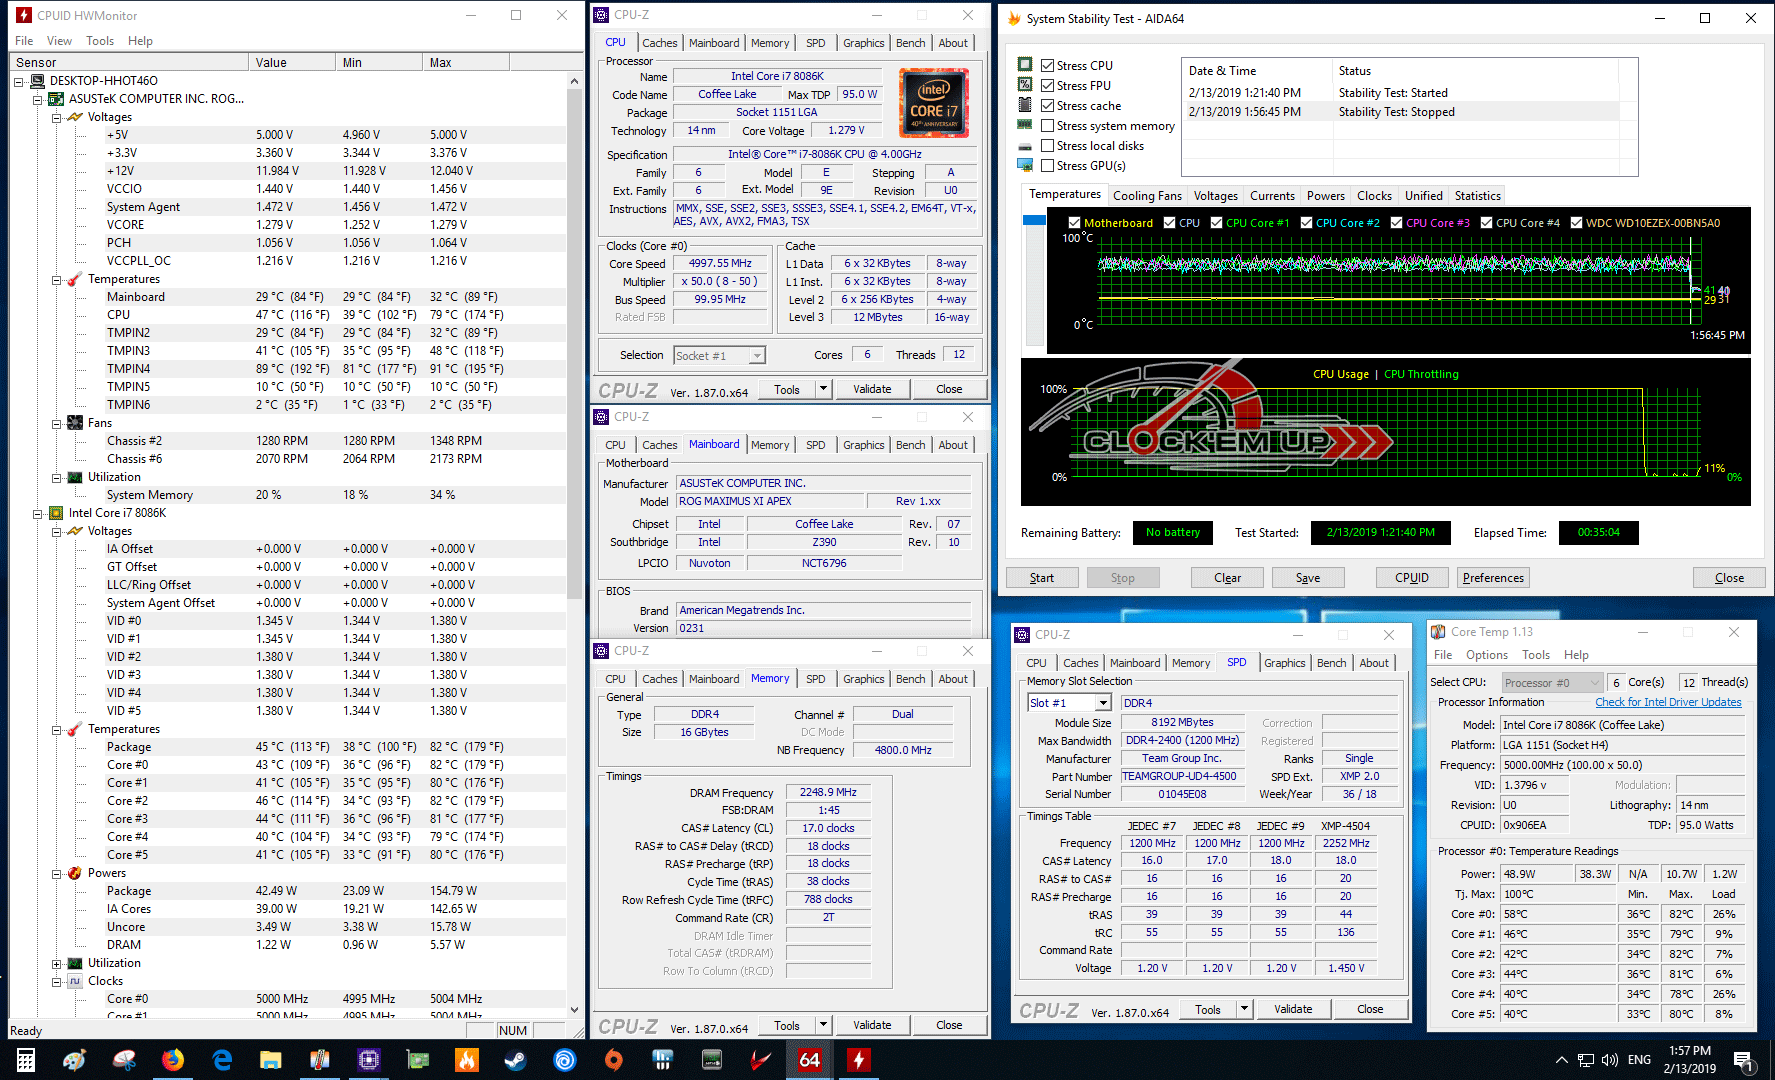Open the Tools menu in HWMonitor

[100, 41]
